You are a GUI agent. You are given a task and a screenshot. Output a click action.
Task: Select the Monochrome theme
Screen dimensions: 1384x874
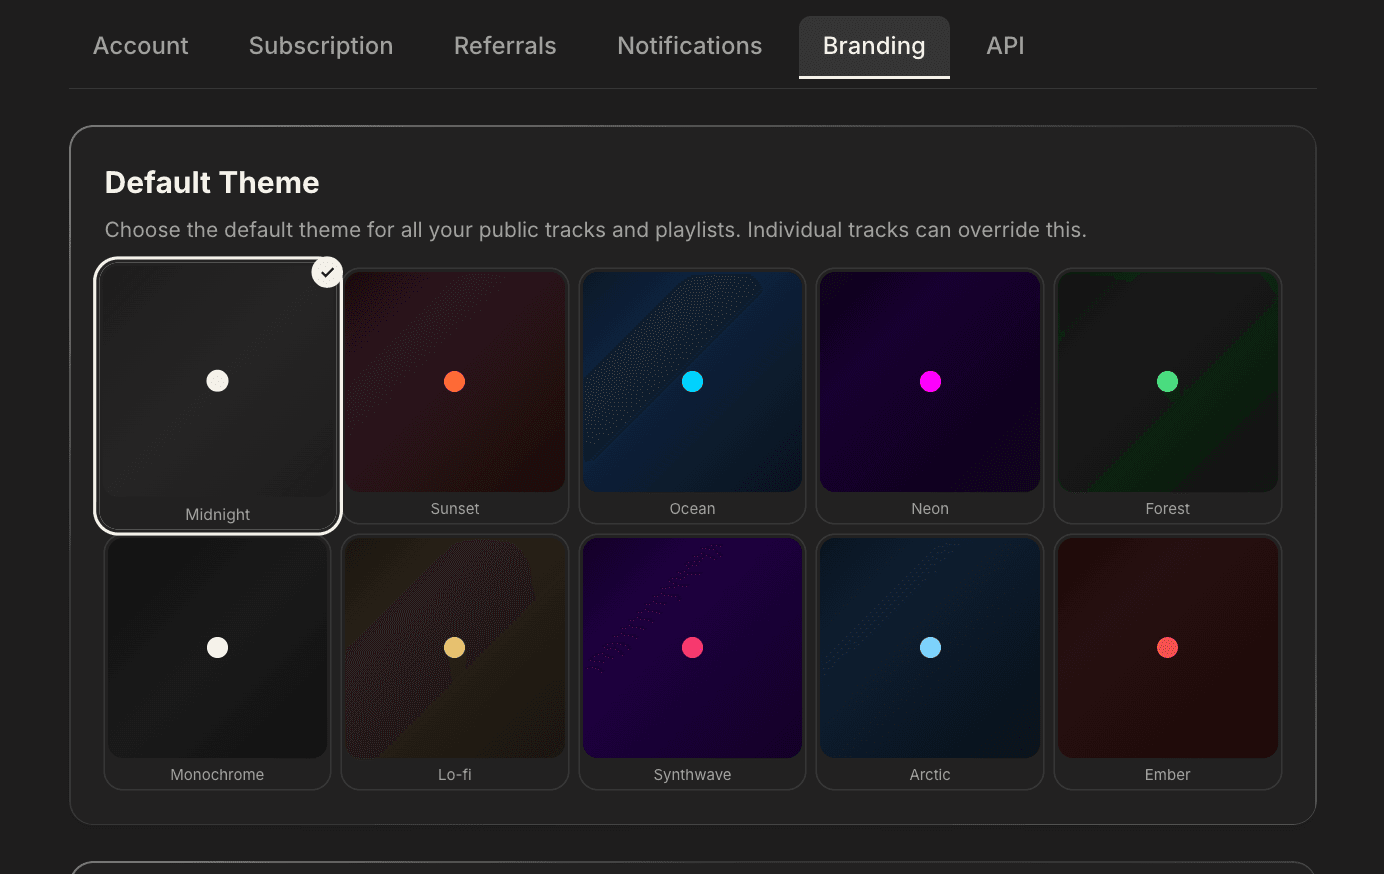tap(217, 661)
